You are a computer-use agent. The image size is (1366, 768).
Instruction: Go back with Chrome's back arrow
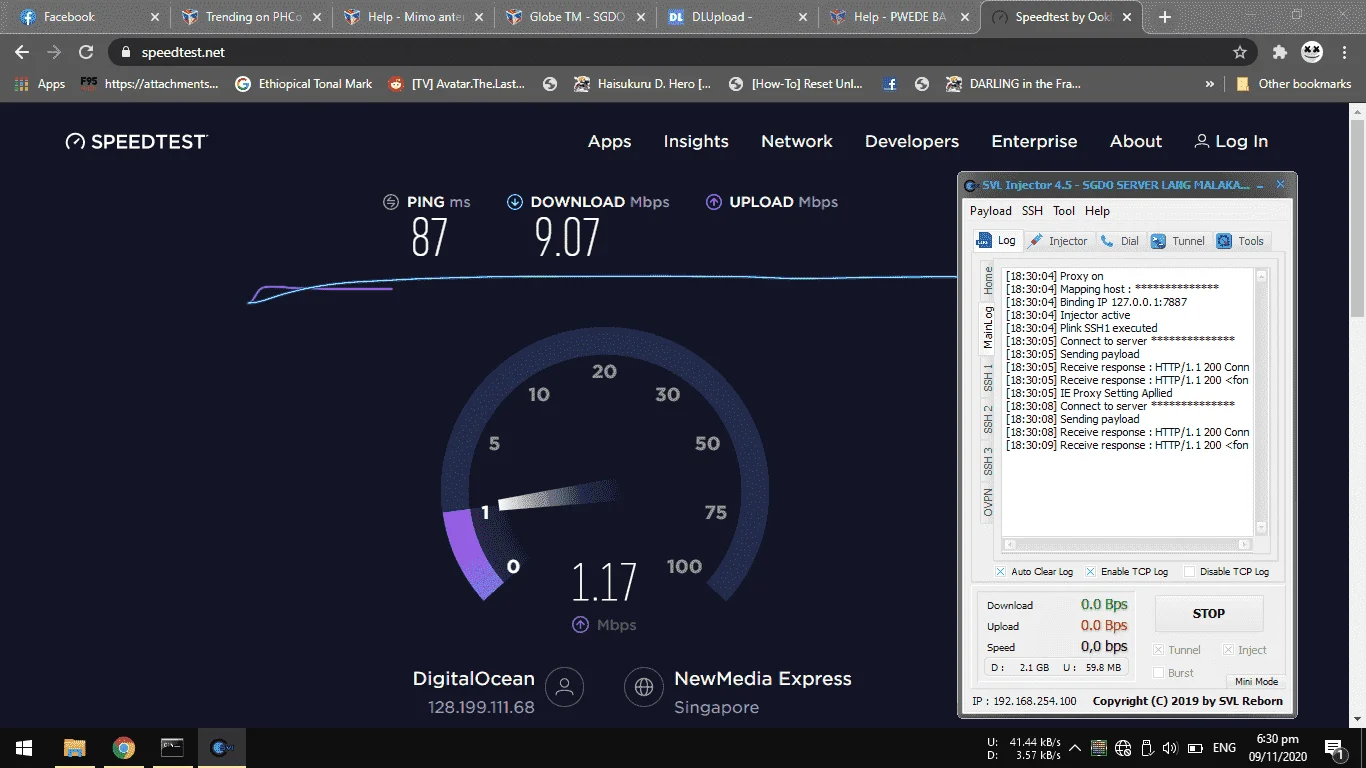pyautogui.click(x=22, y=52)
